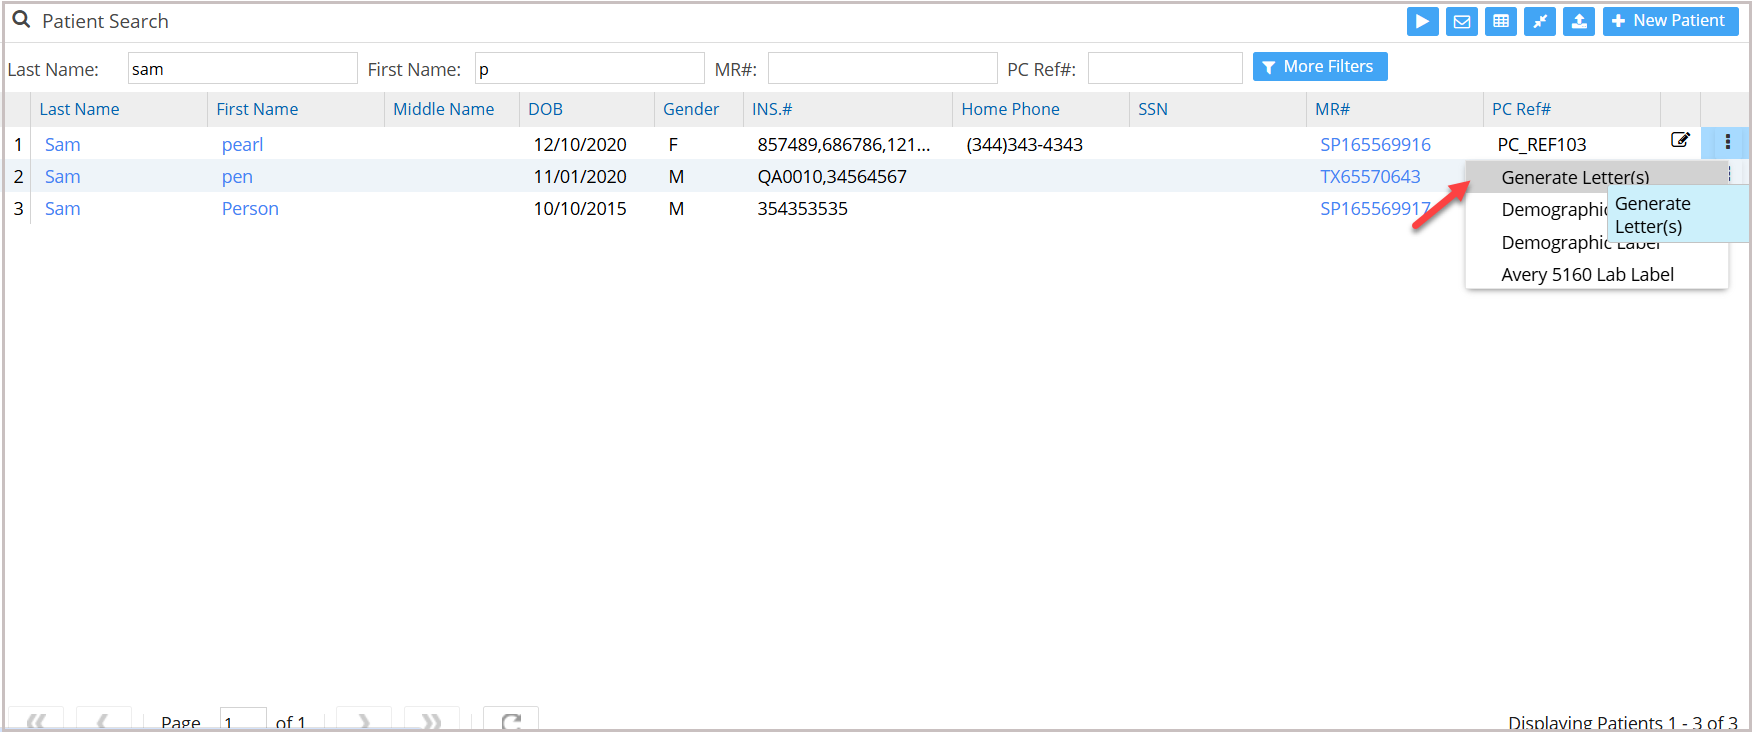Open three-dot actions menu for first row
This screenshot has width=1752, height=732.
(x=1727, y=142)
